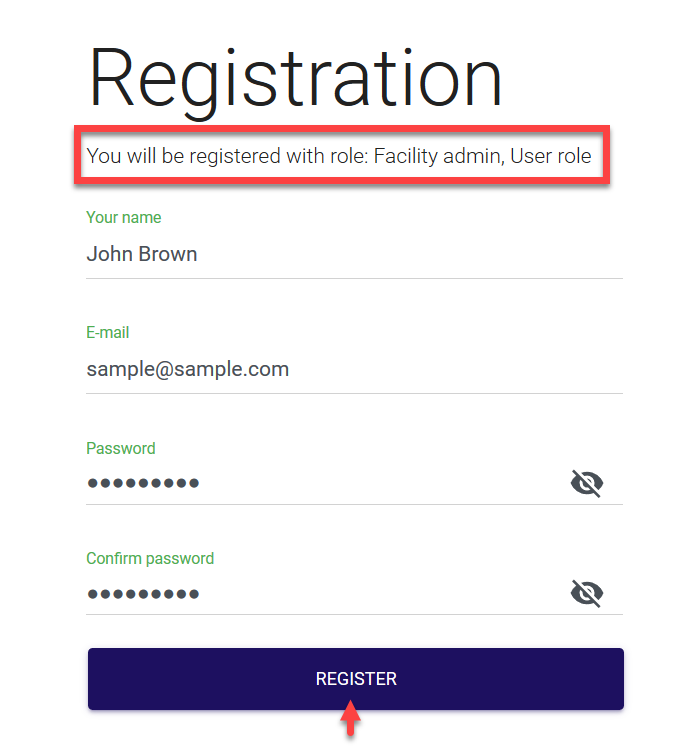
Task: Click the Registration page heading
Action: coord(295,78)
